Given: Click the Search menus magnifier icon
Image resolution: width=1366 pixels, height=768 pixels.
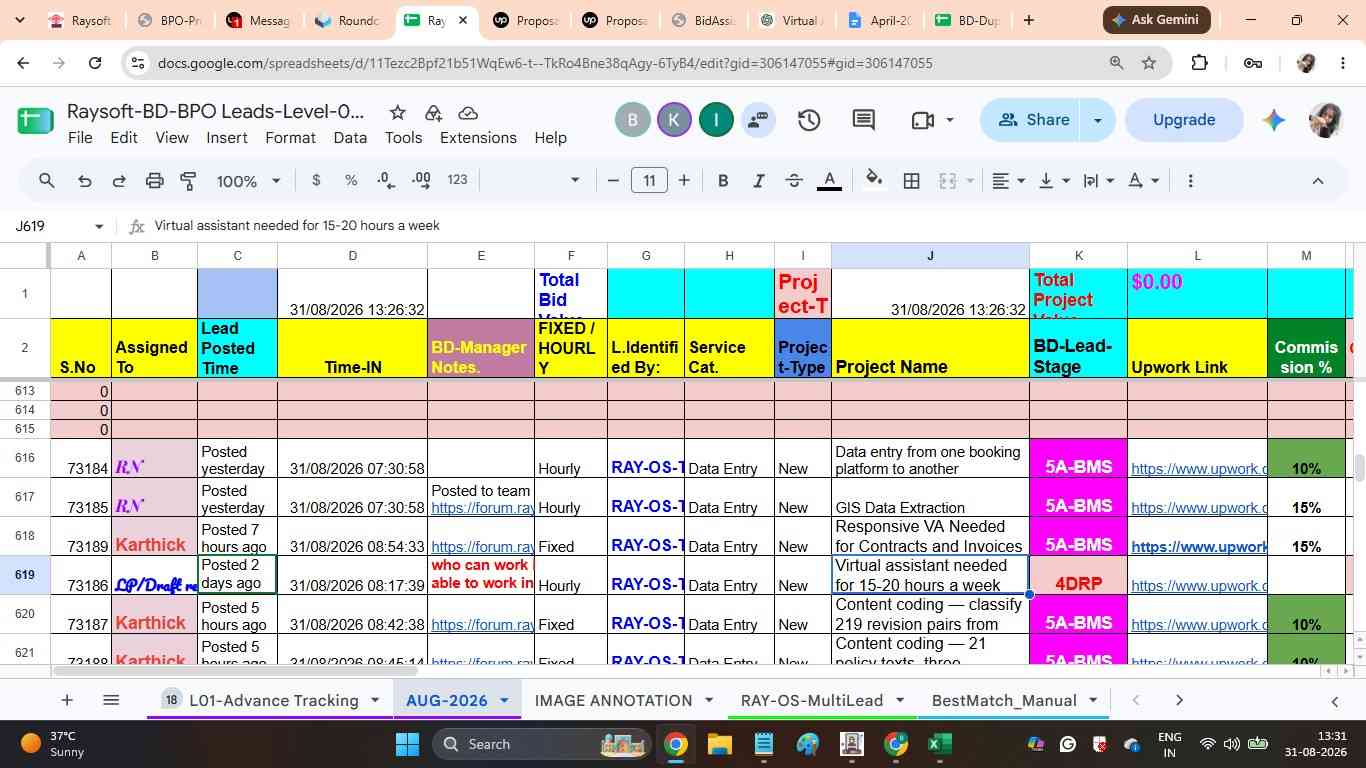Looking at the screenshot, I should pyautogui.click(x=47, y=181).
